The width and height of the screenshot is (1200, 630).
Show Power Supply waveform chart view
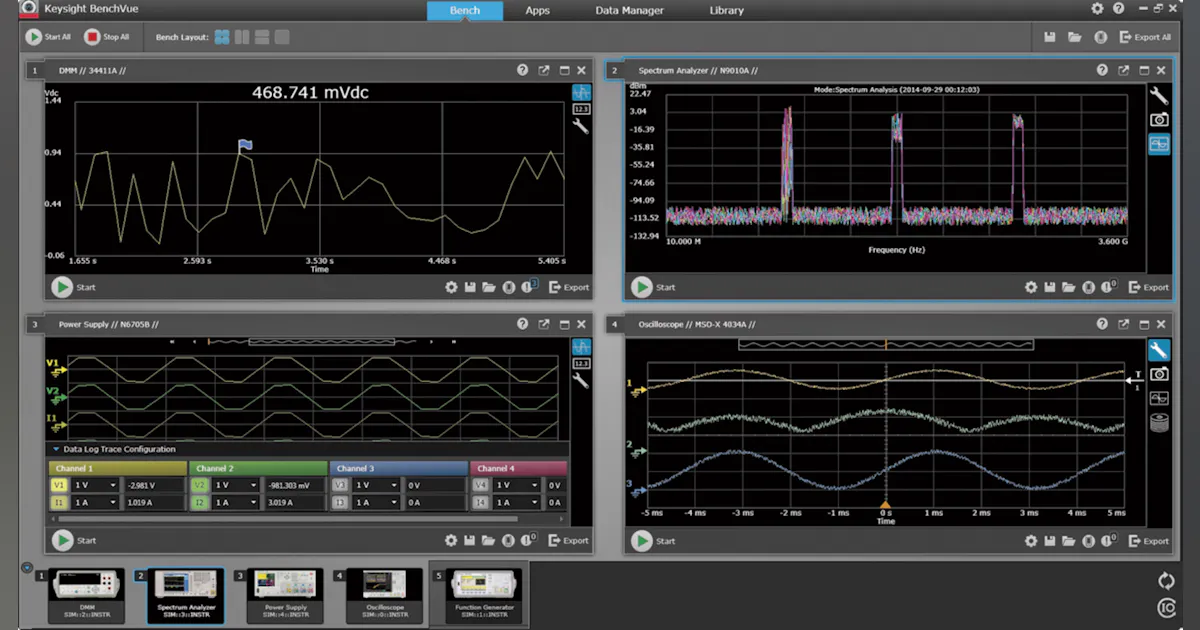581,346
